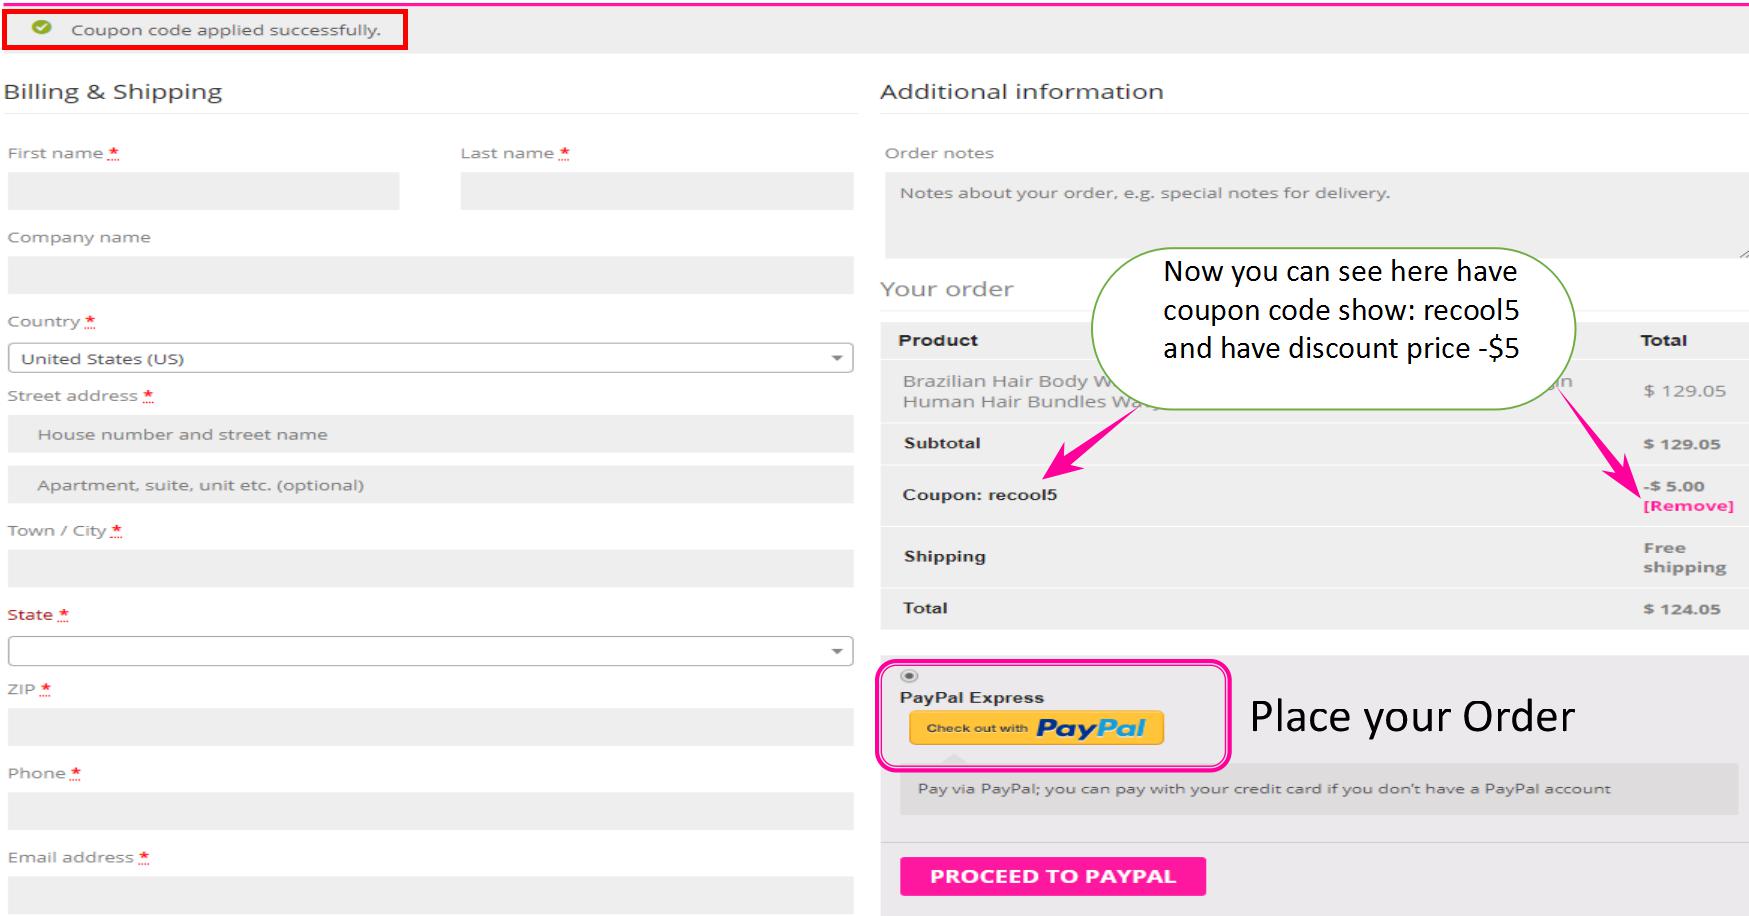
Task: Click the Order notes text area
Action: point(1316,215)
